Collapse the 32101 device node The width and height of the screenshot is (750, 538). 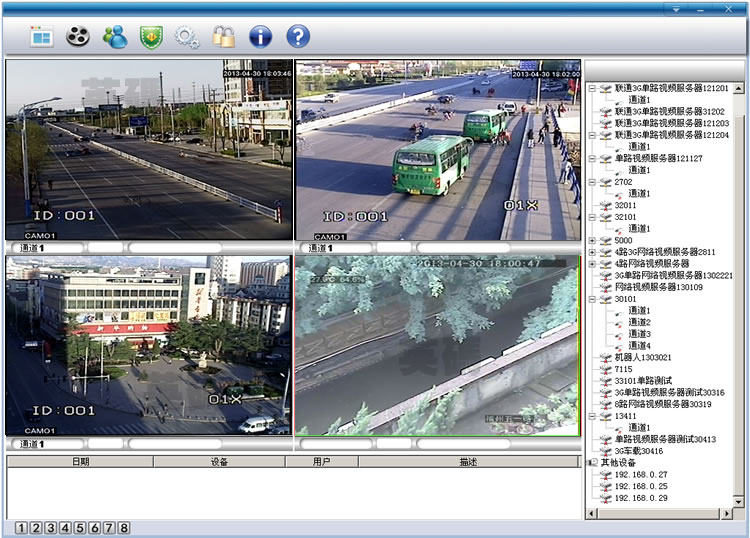(x=592, y=217)
